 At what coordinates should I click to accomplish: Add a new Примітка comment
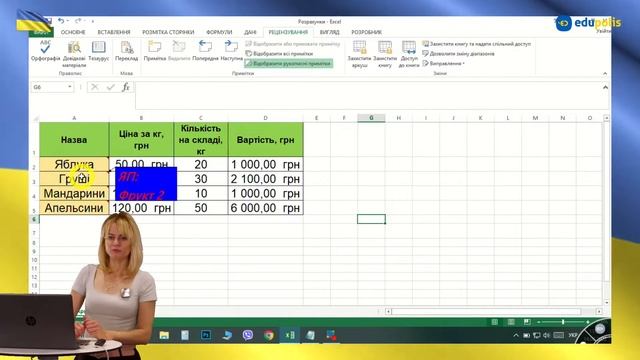[x=155, y=51]
